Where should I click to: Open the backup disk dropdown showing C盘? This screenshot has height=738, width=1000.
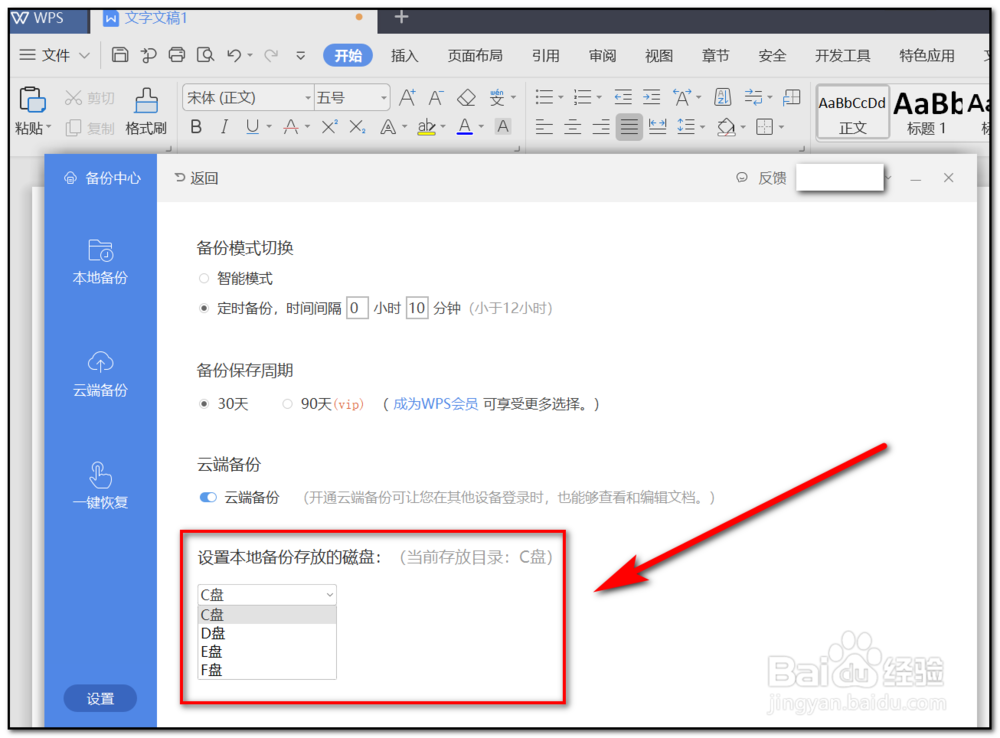[266, 594]
